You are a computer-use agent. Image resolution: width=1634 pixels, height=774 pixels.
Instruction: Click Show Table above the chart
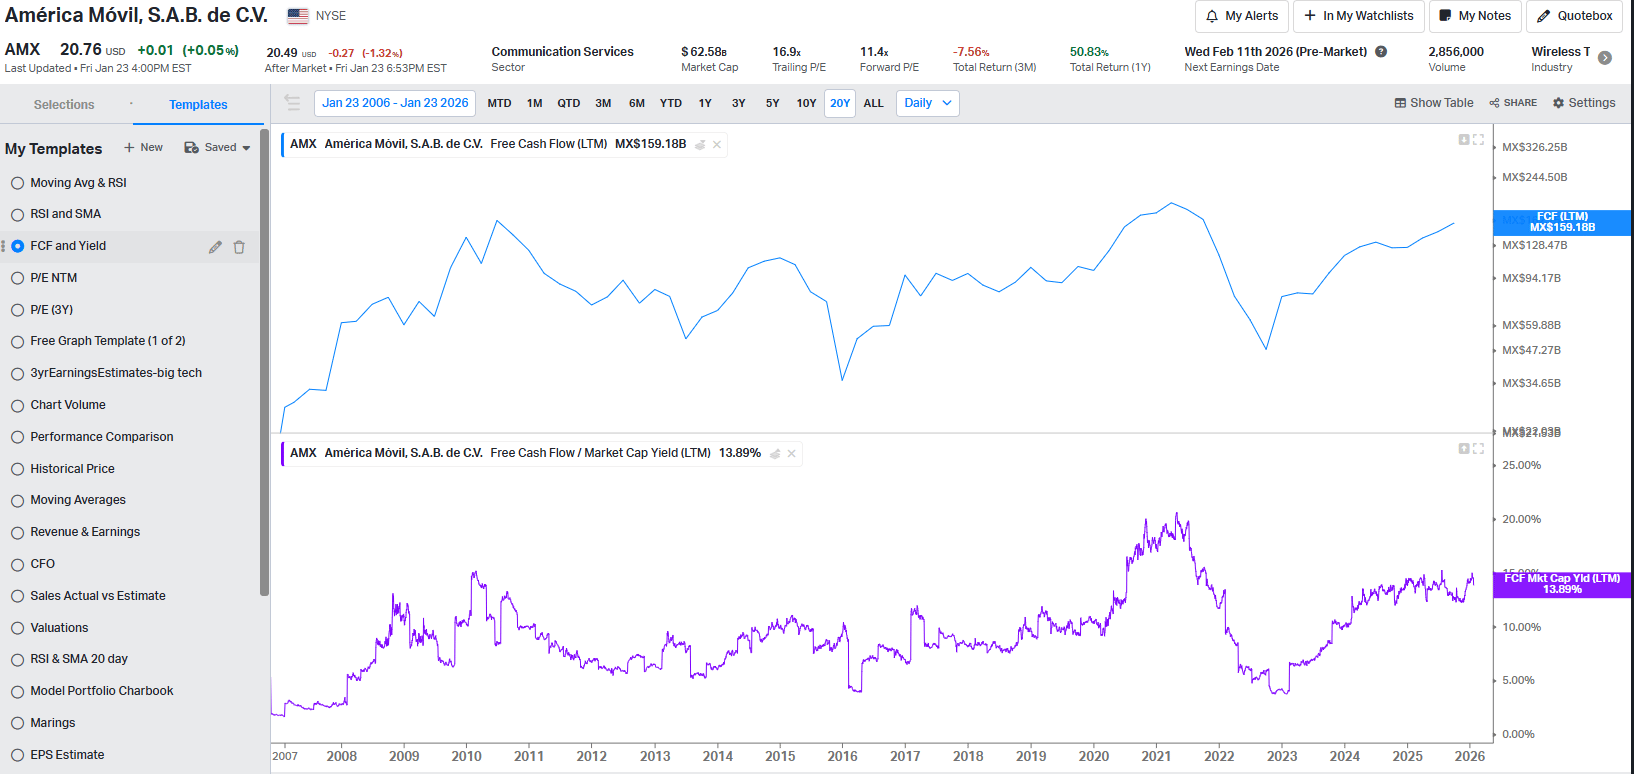pyautogui.click(x=1434, y=103)
